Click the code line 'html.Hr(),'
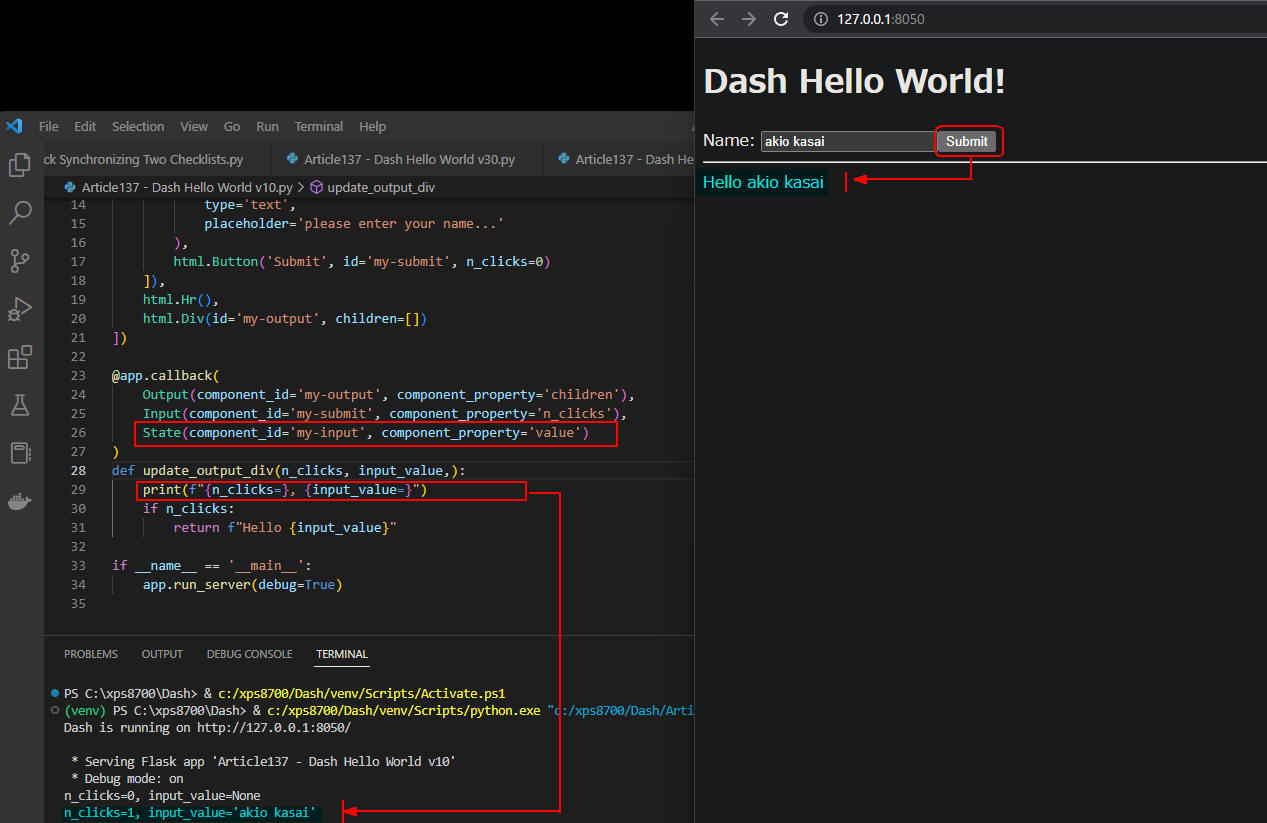The width and height of the screenshot is (1267, 823). pos(180,299)
